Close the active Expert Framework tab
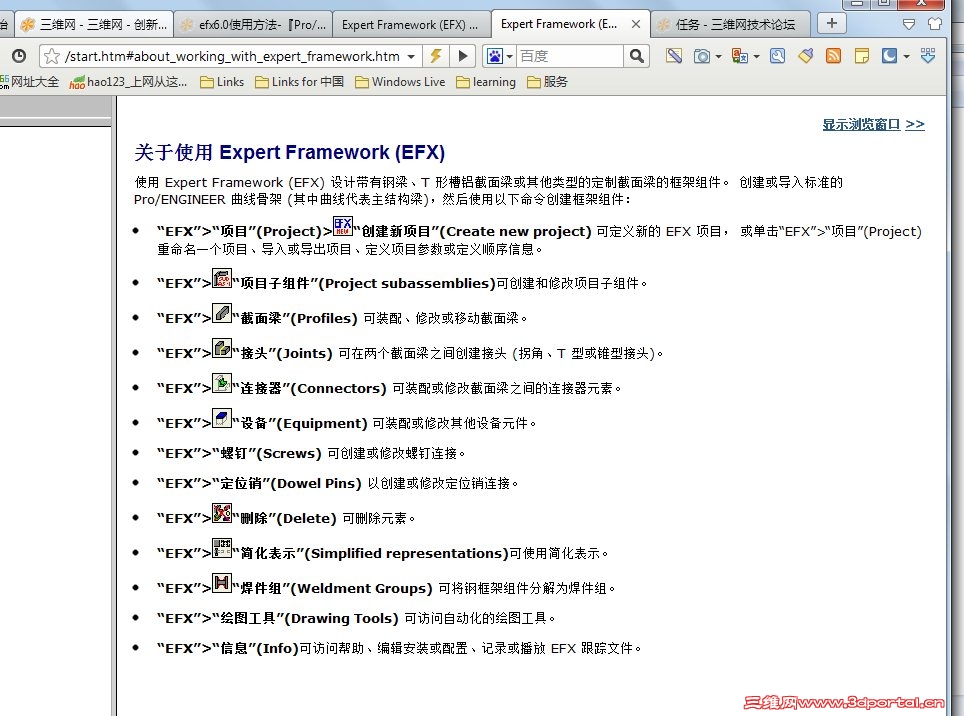 click(636, 25)
